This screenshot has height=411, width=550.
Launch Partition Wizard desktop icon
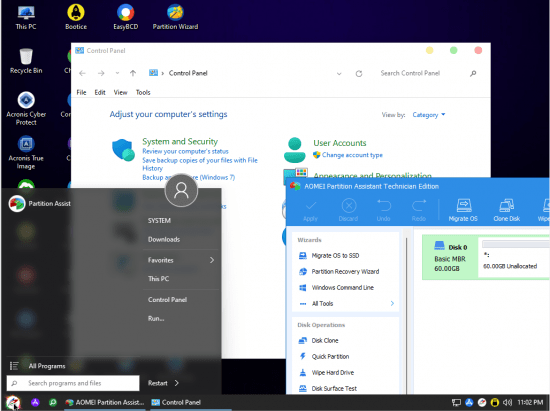[x=175, y=17]
